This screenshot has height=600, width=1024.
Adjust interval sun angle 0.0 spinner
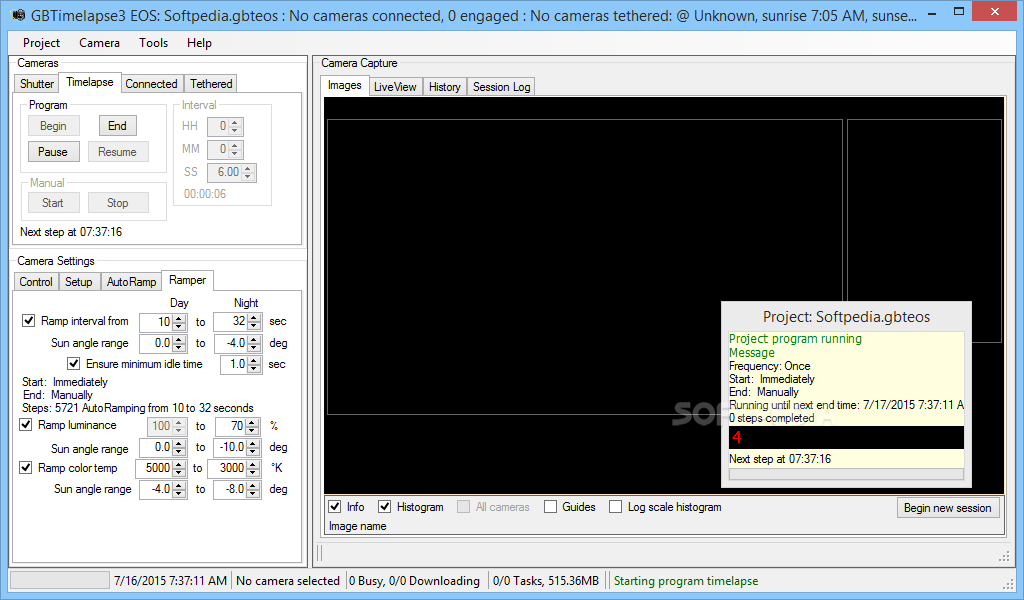click(x=163, y=343)
